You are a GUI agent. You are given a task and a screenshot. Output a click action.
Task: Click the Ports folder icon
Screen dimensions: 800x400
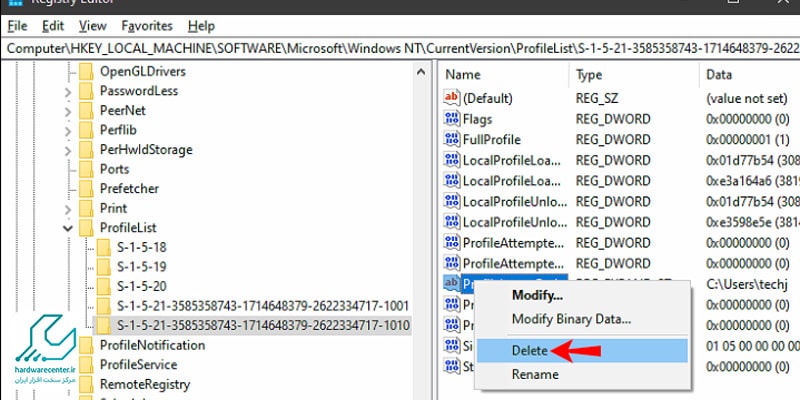click(86, 169)
